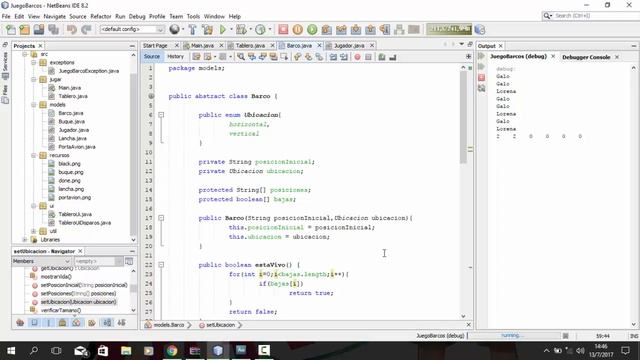Toggle Bookmark icon in editor toolbar

coord(319,57)
